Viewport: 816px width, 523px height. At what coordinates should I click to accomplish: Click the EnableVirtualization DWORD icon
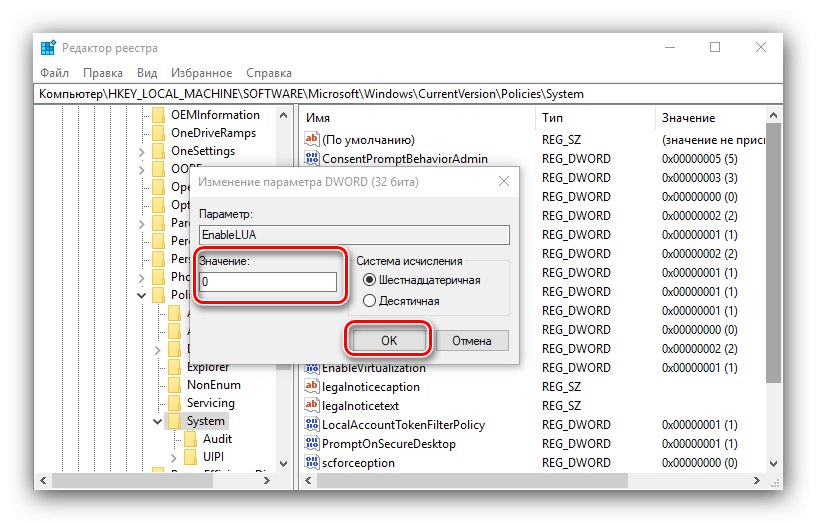click(312, 368)
